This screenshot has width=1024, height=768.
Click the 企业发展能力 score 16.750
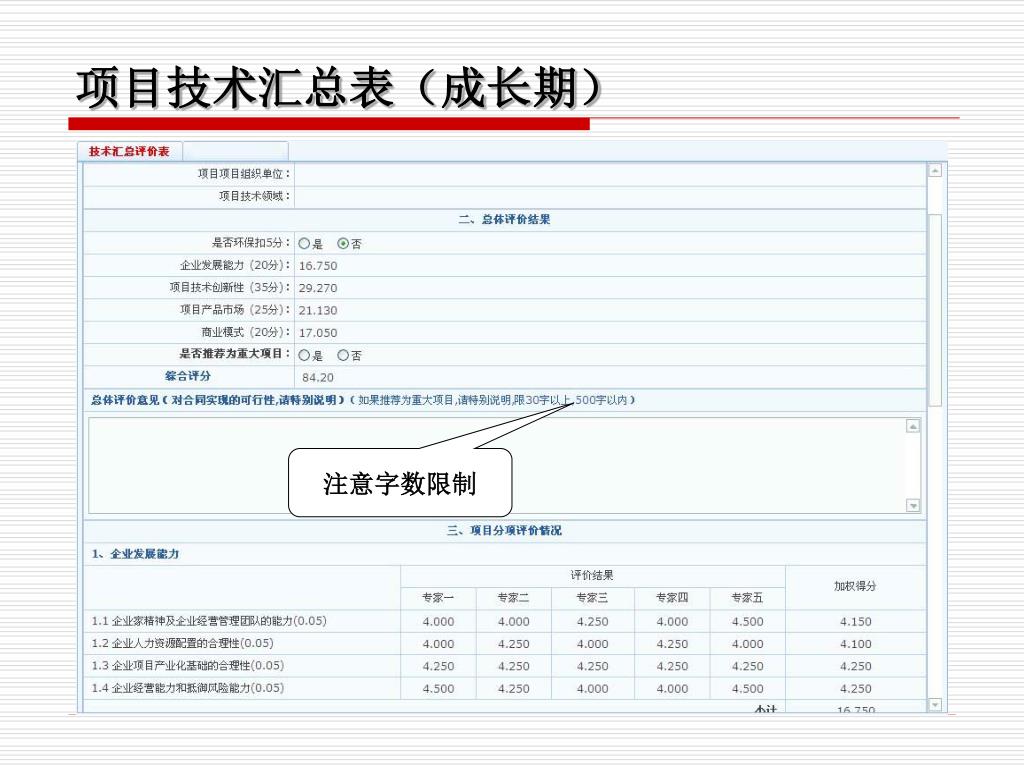pyautogui.click(x=318, y=266)
